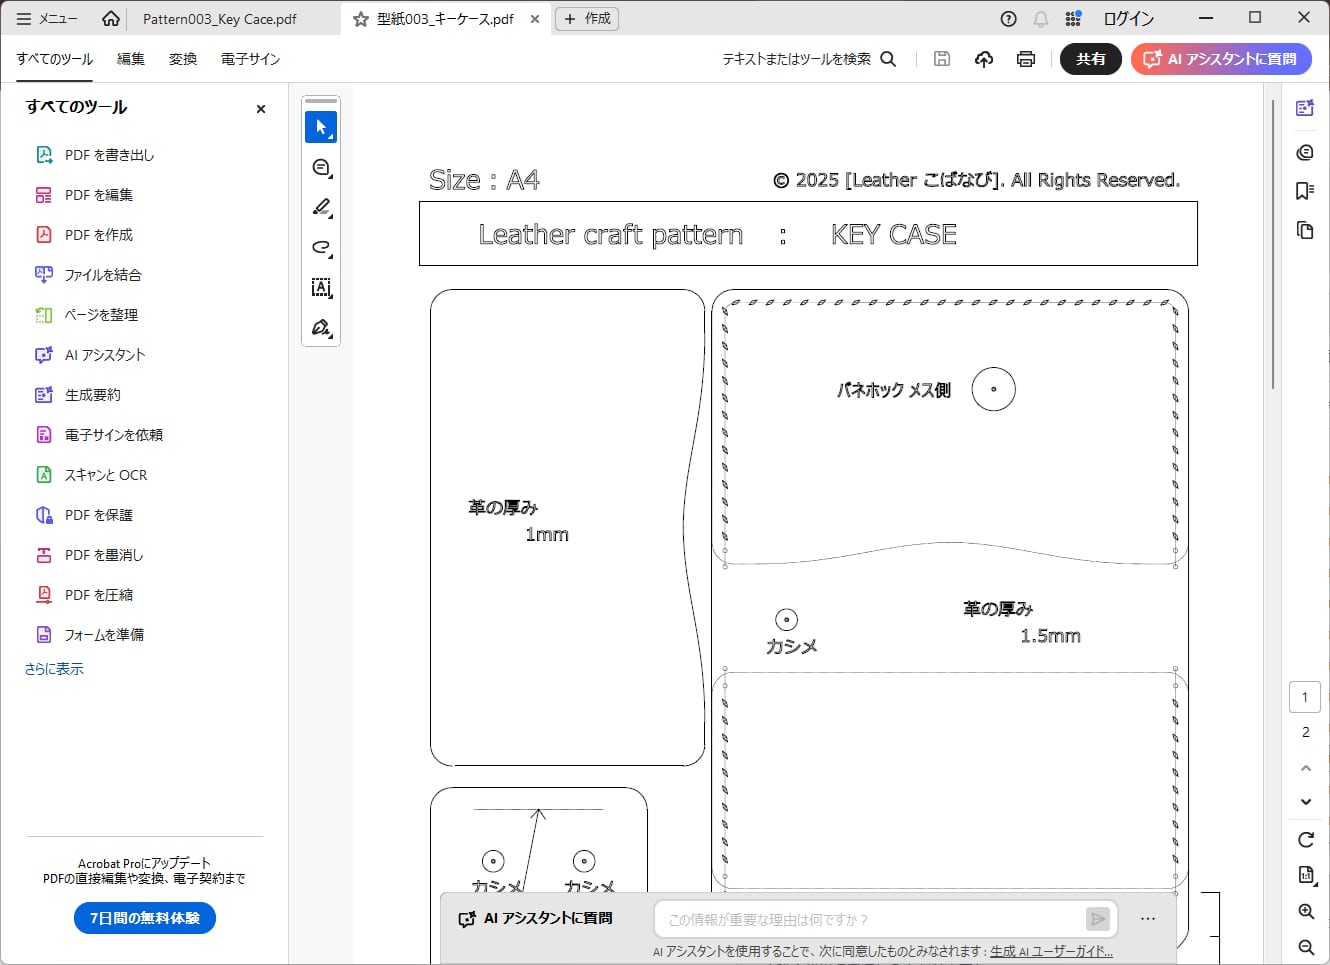
Task: Close the すべてのツール panel
Action: click(261, 109)
